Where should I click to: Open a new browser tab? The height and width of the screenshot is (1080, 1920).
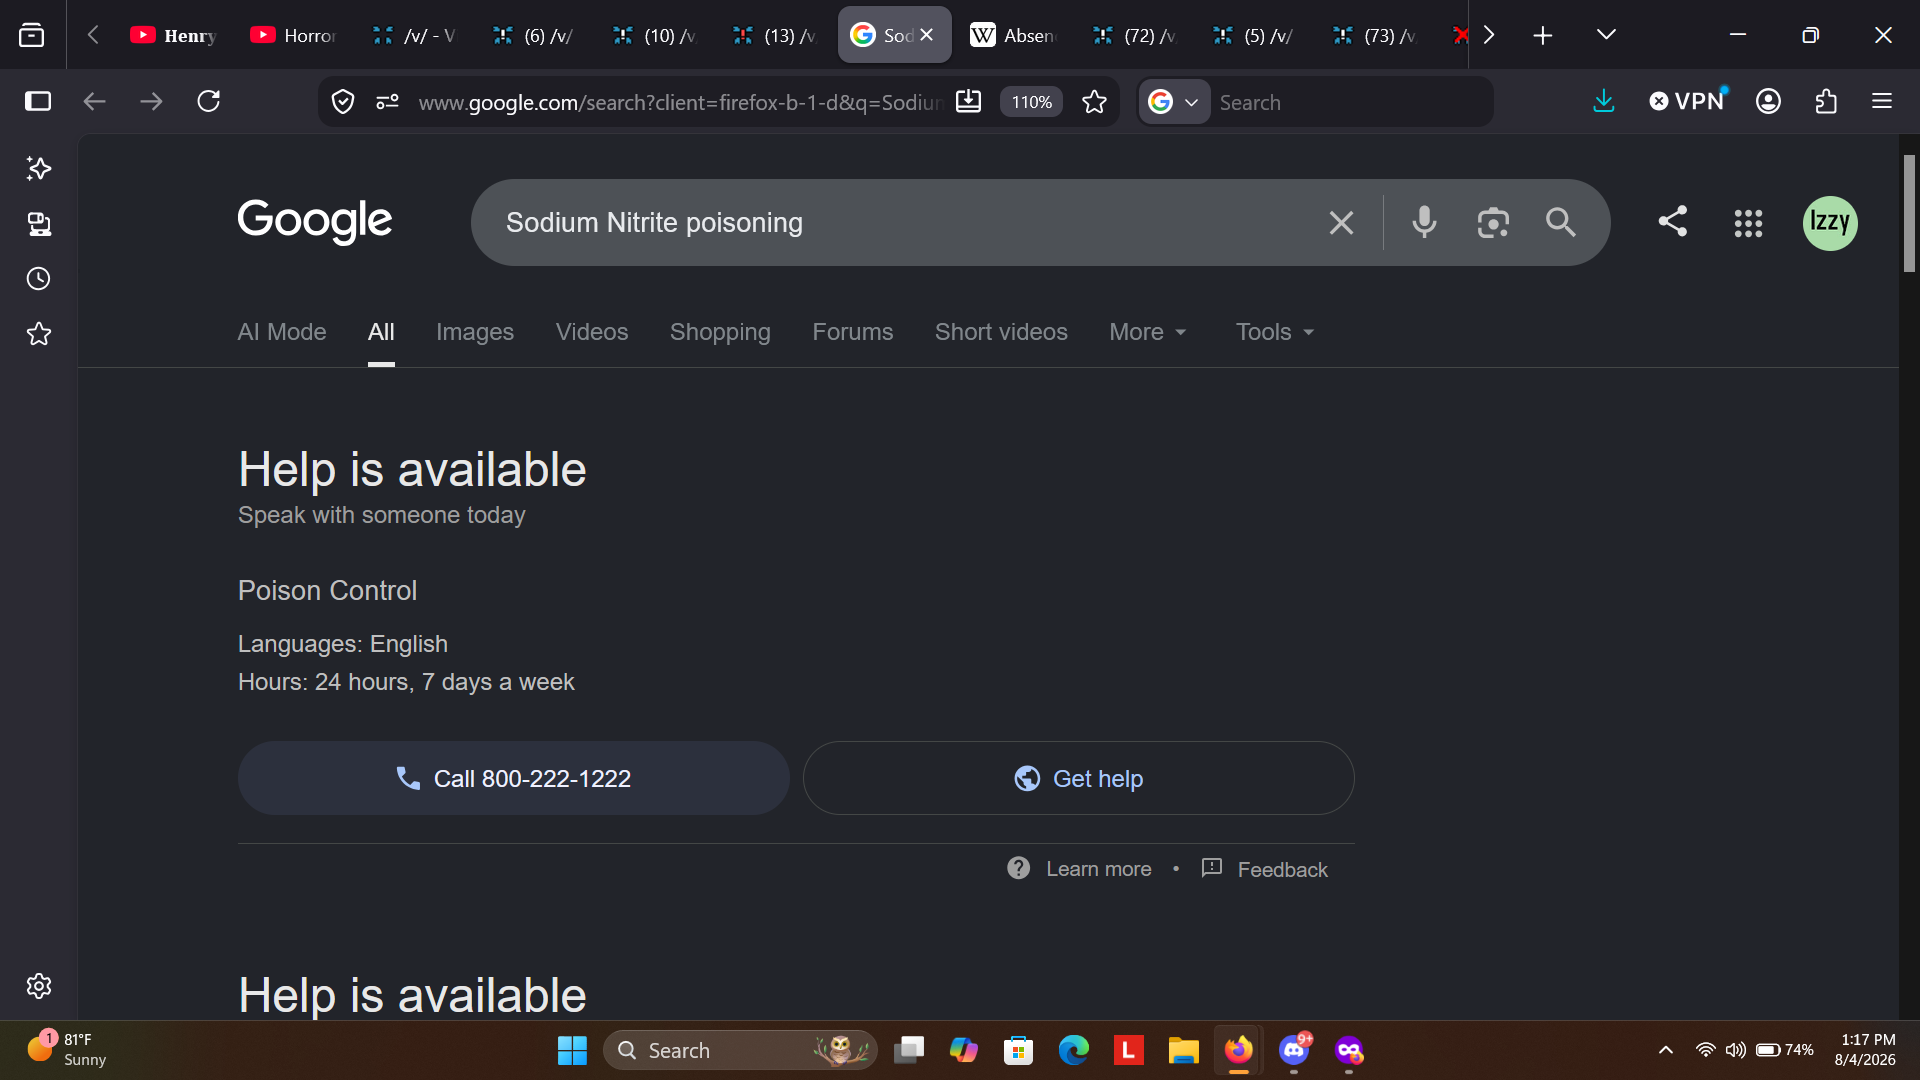point(1543,36)
